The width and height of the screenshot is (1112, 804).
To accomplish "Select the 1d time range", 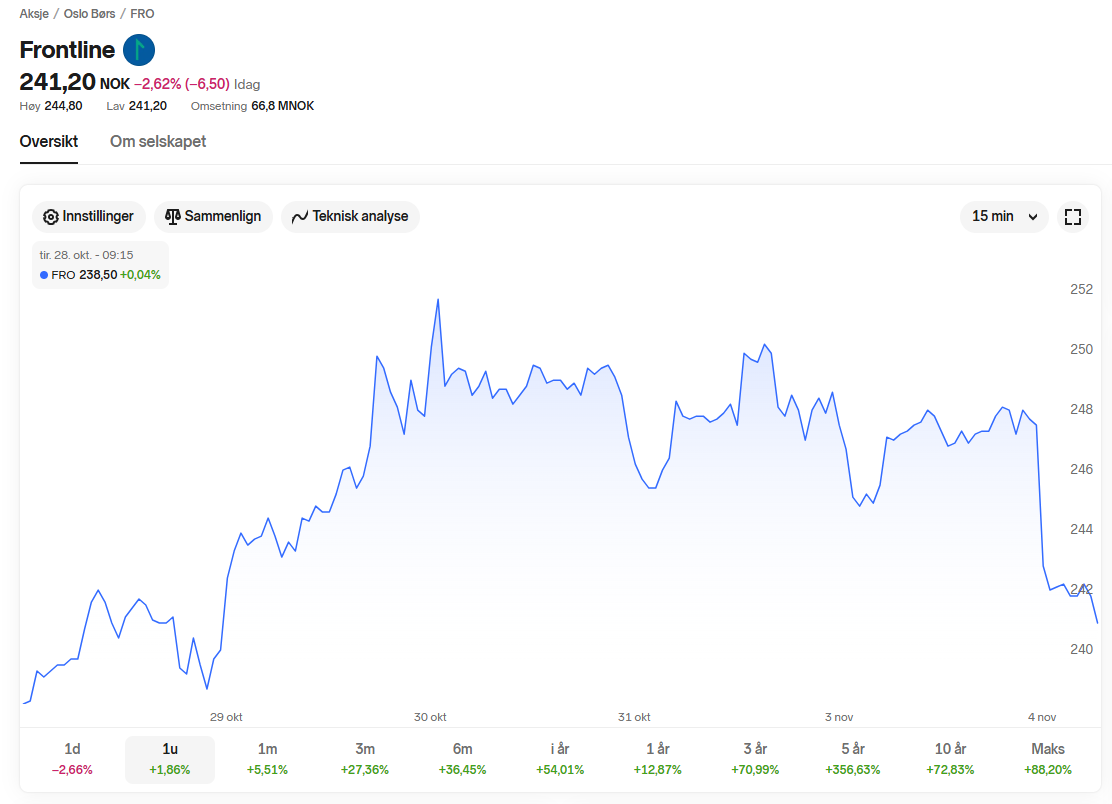I will tap(72, 759).
